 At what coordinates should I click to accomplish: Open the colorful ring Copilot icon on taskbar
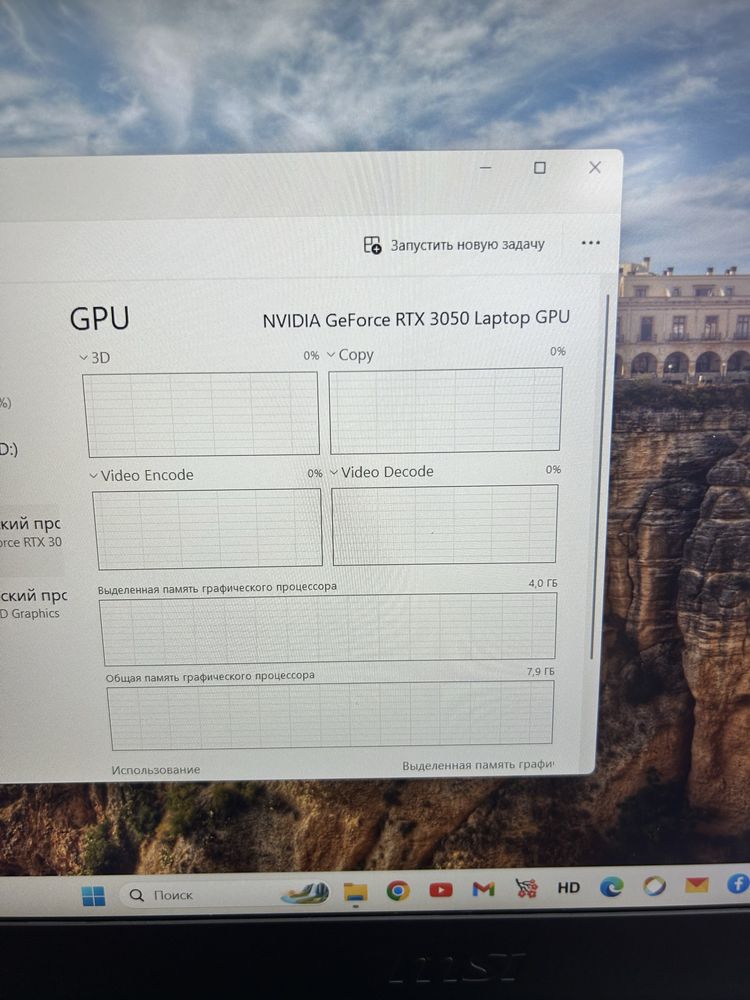point(654,885)
